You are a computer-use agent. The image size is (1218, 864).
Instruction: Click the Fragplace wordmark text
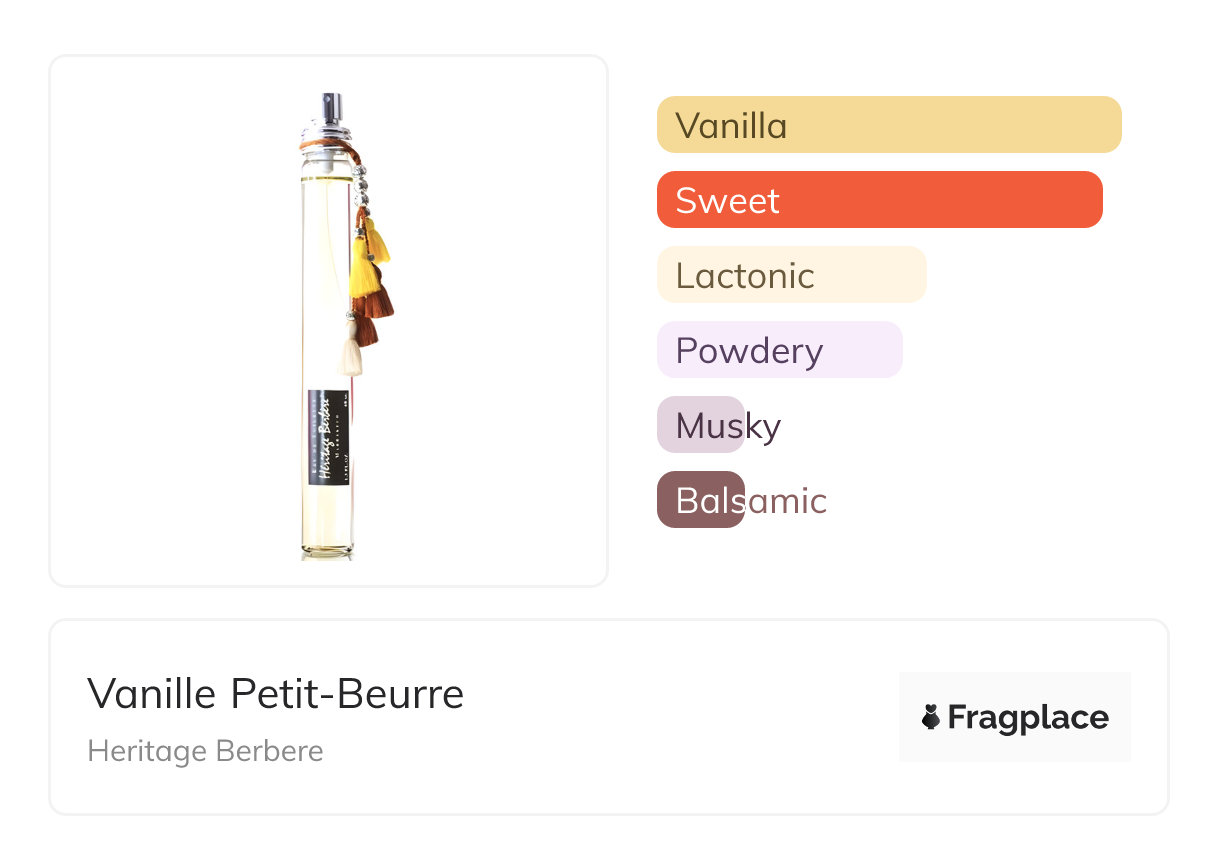click(x=1028, y=717)
